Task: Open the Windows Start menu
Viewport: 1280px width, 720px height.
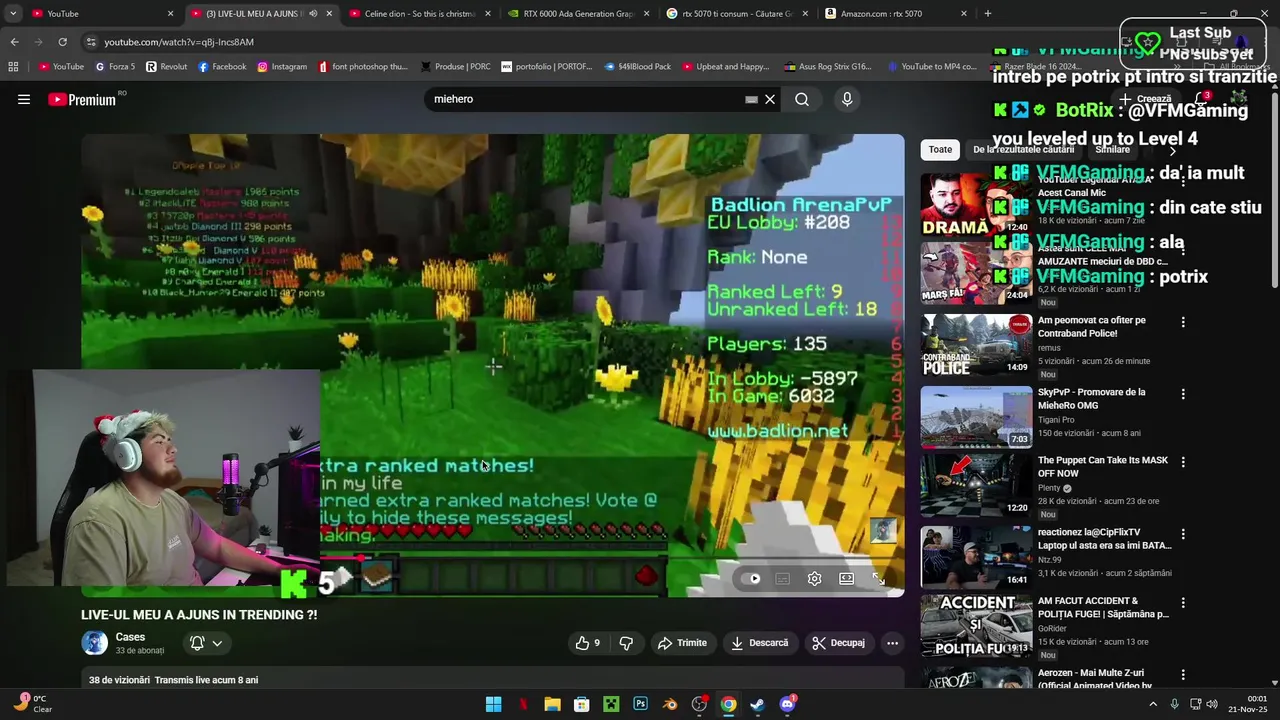Action: coord(494,705)
